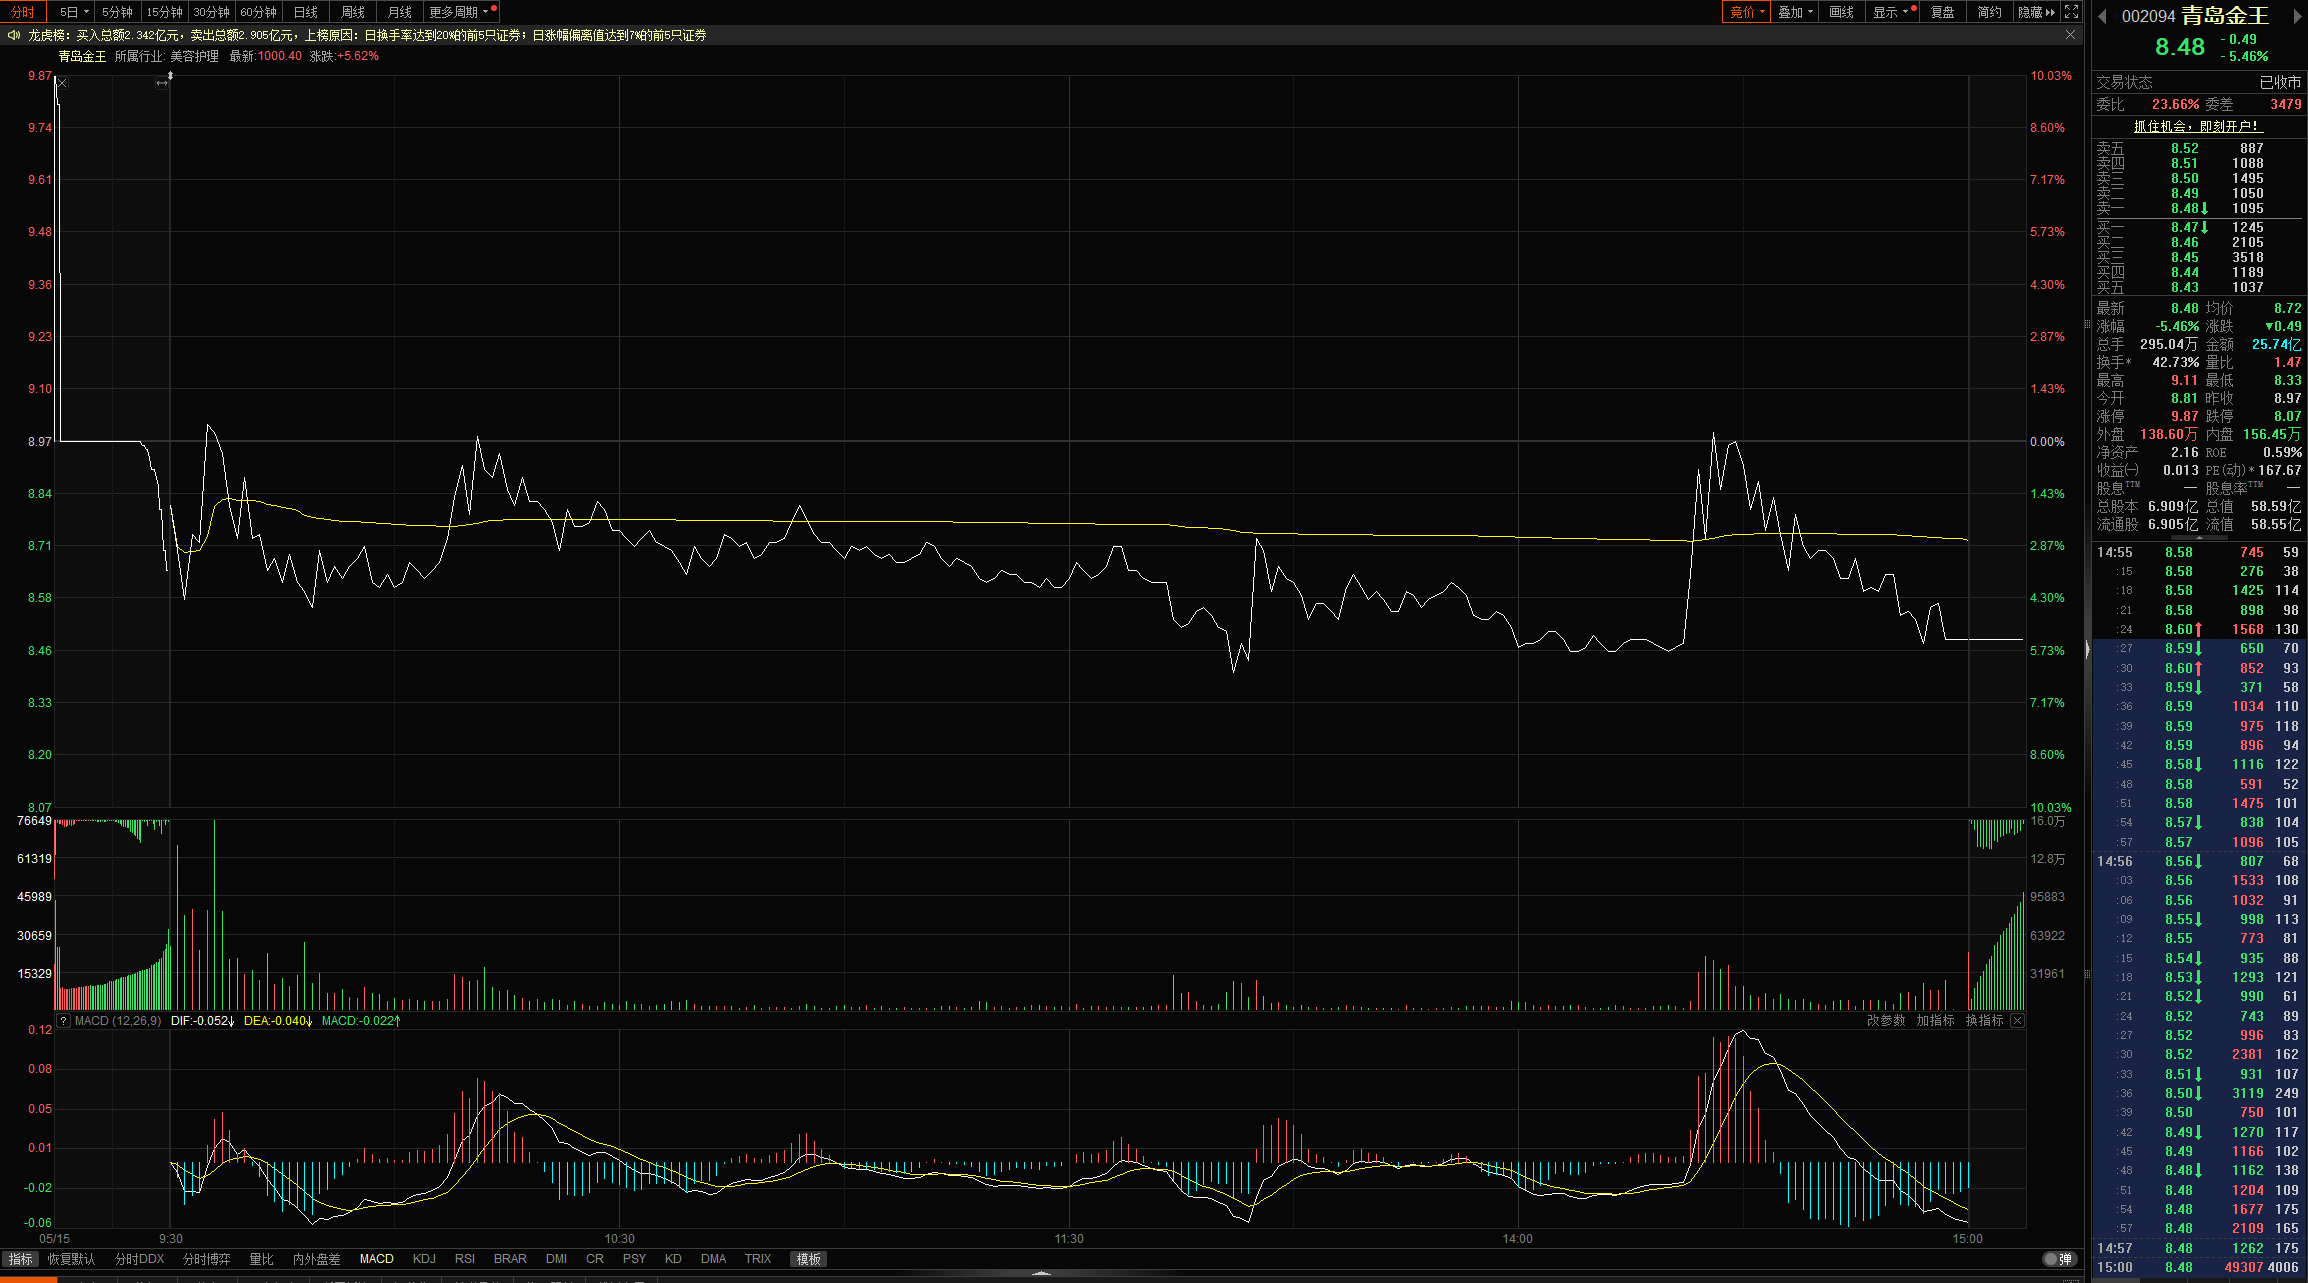2308x1283 pixels.
Task: Select 5分钟 timeframe tab
Action: [x=117, y=12]
